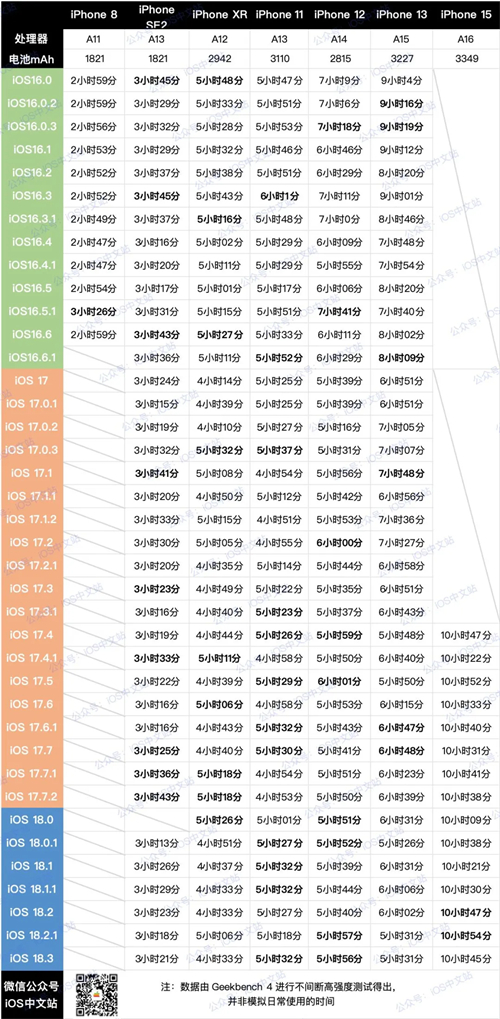
Task: Select the iOS 17 row label
Action: click(33, 381)
